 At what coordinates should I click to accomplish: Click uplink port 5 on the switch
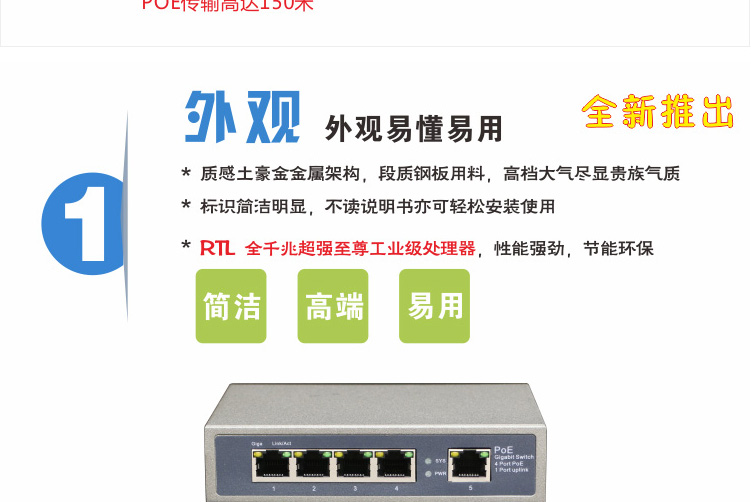tap(469, 464)
